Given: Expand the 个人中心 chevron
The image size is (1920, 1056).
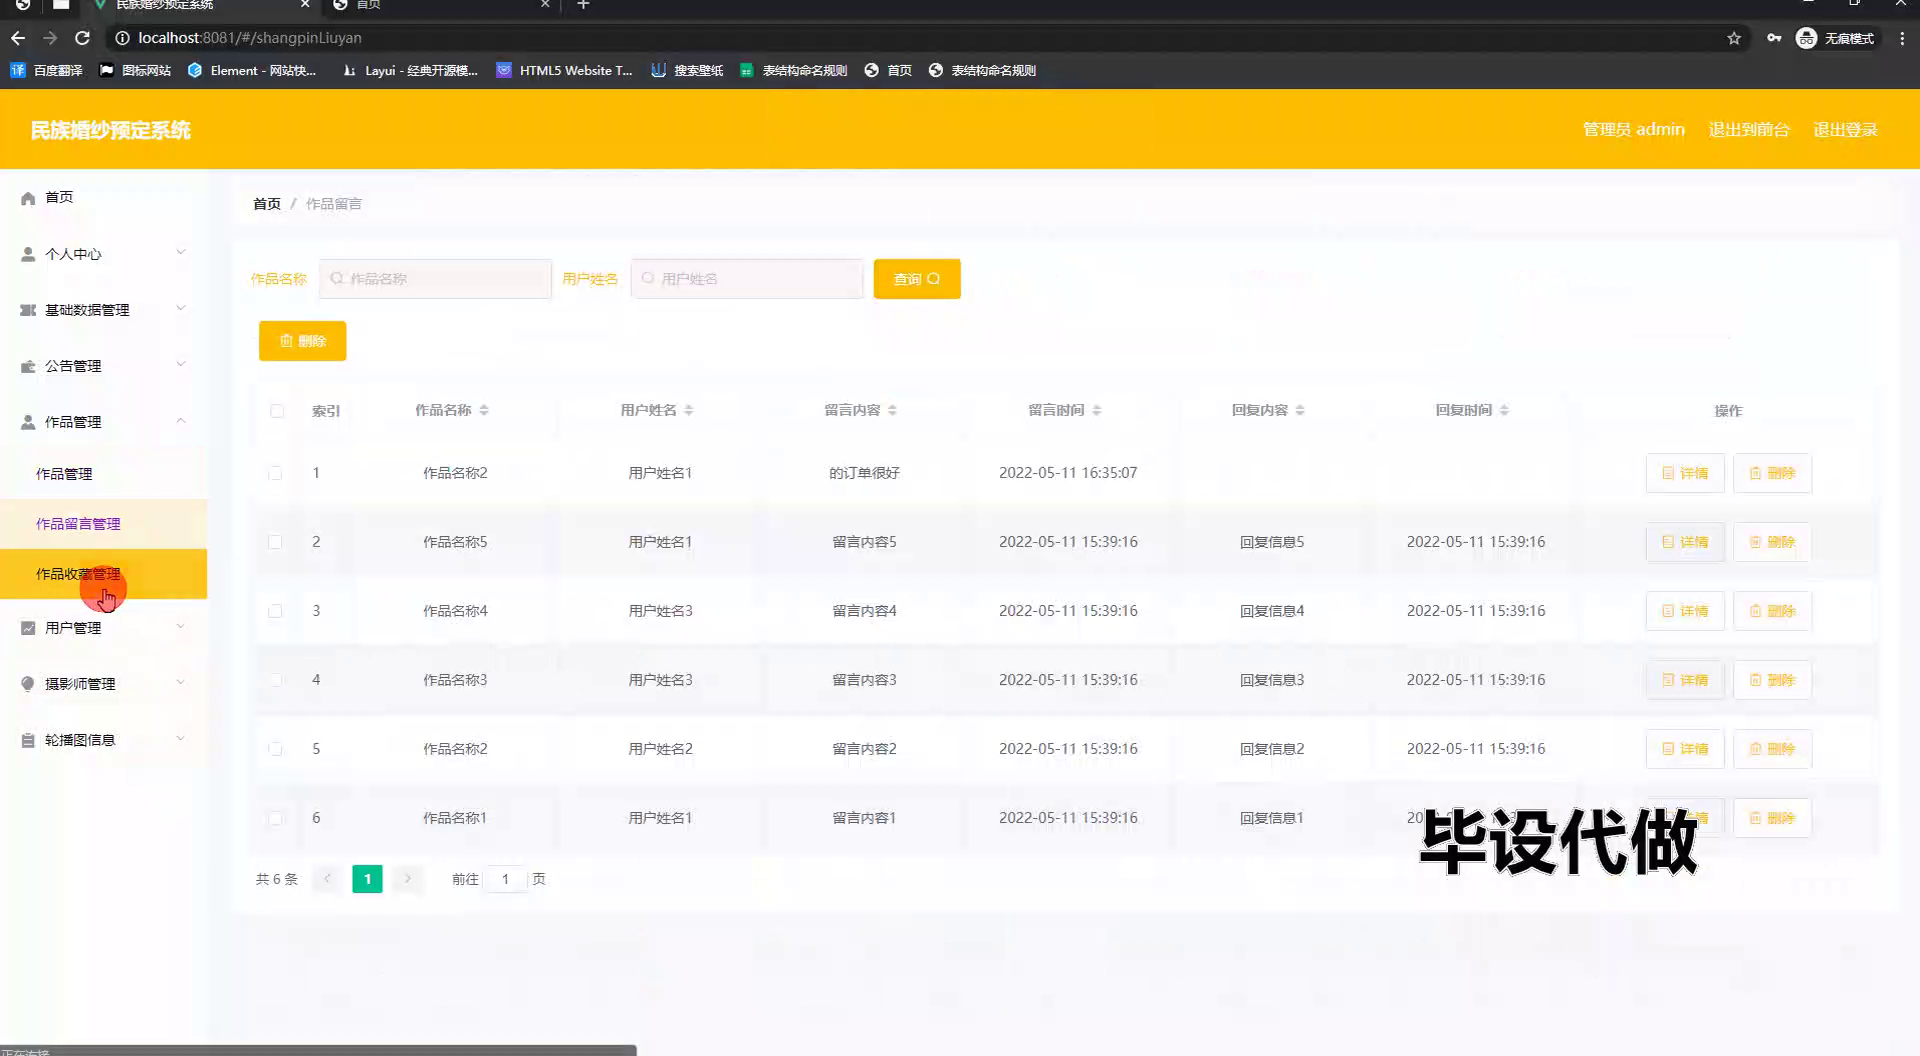Looking at the screenshot, I should tap(181, 252).
